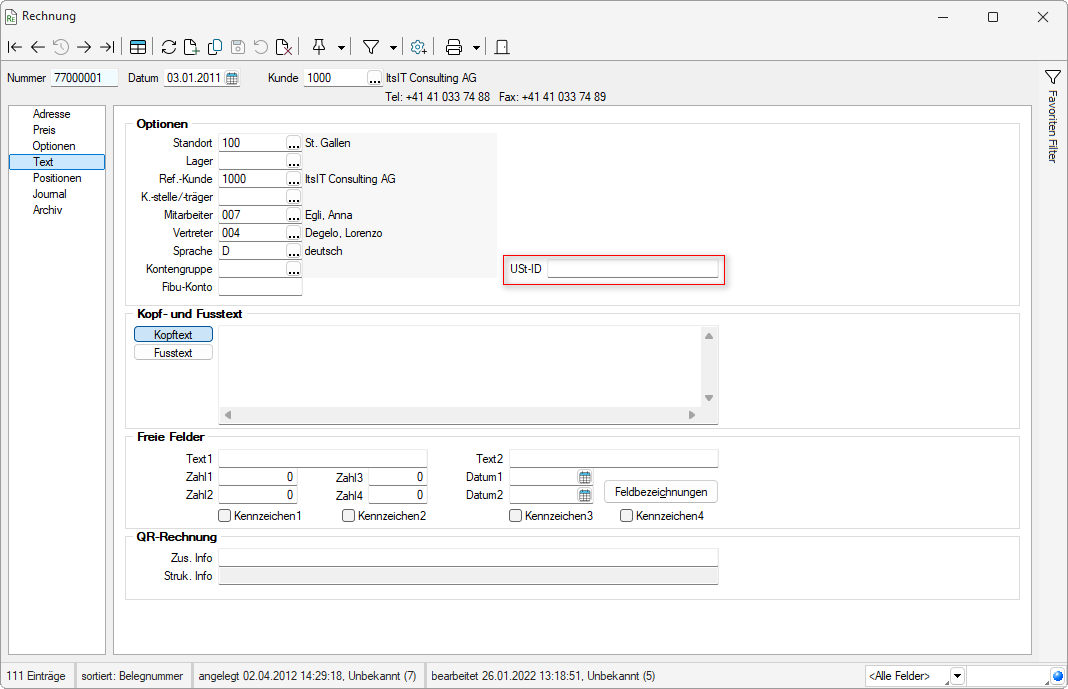Enable the Kennzeichen1 checkbox

[x=225, y=516]
